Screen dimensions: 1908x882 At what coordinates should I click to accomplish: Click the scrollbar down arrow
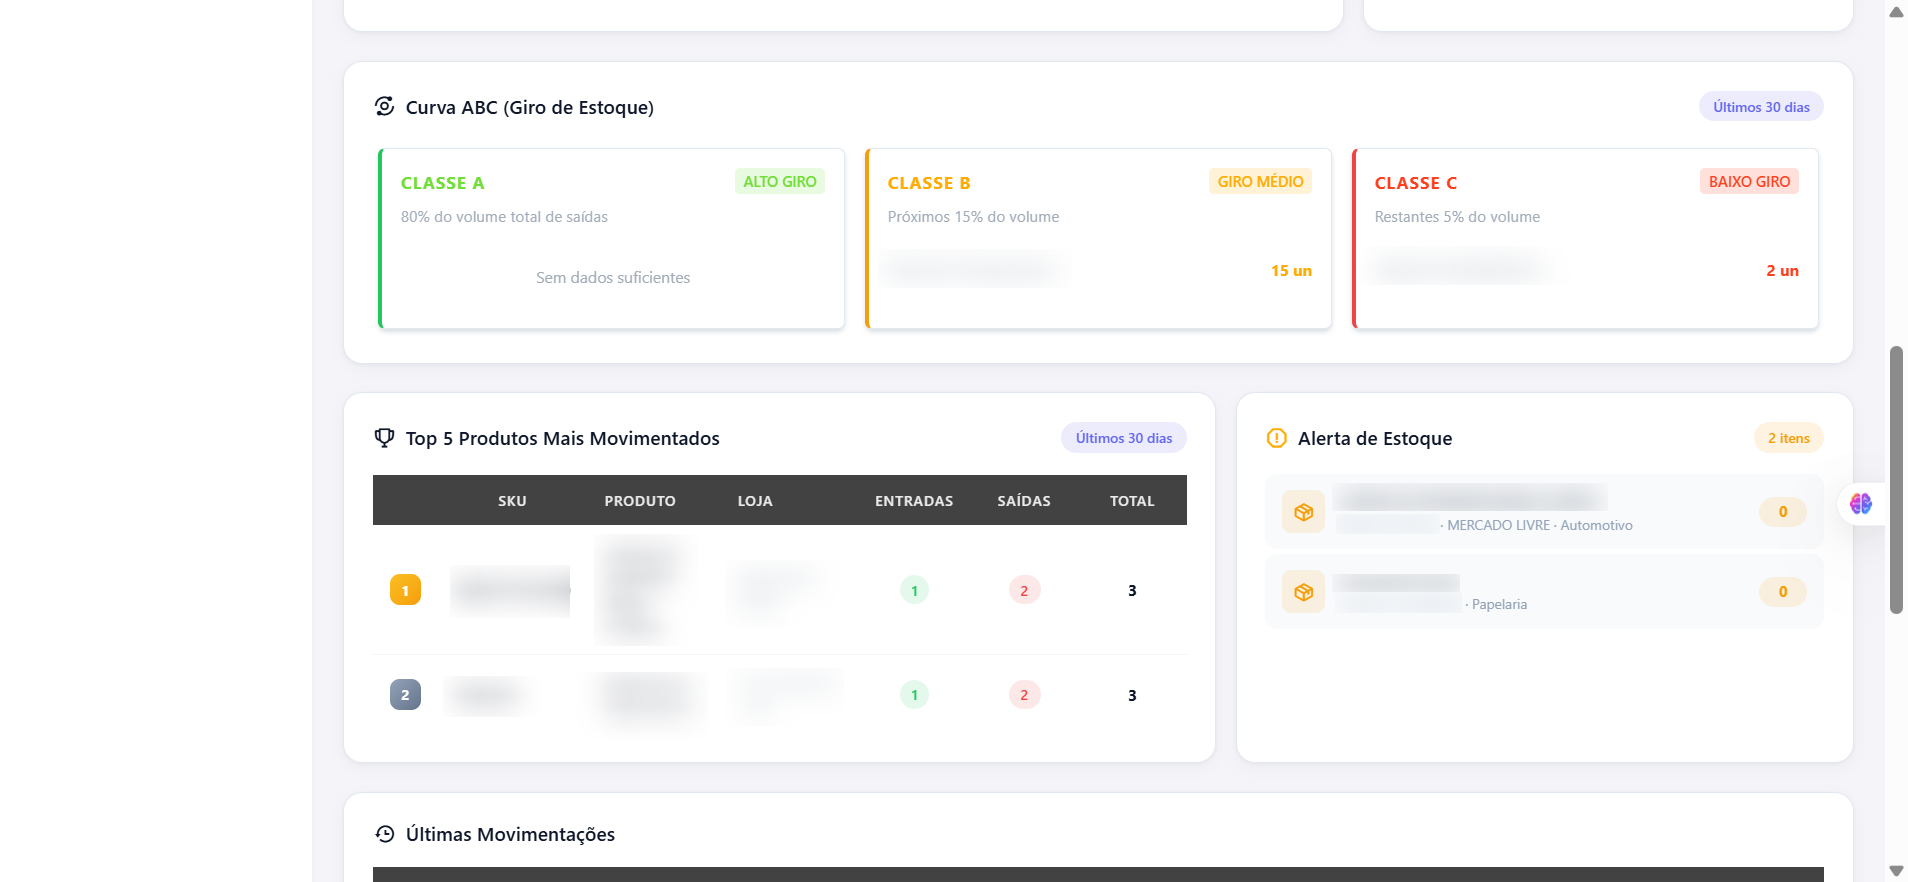click(x=1896, y=871)
